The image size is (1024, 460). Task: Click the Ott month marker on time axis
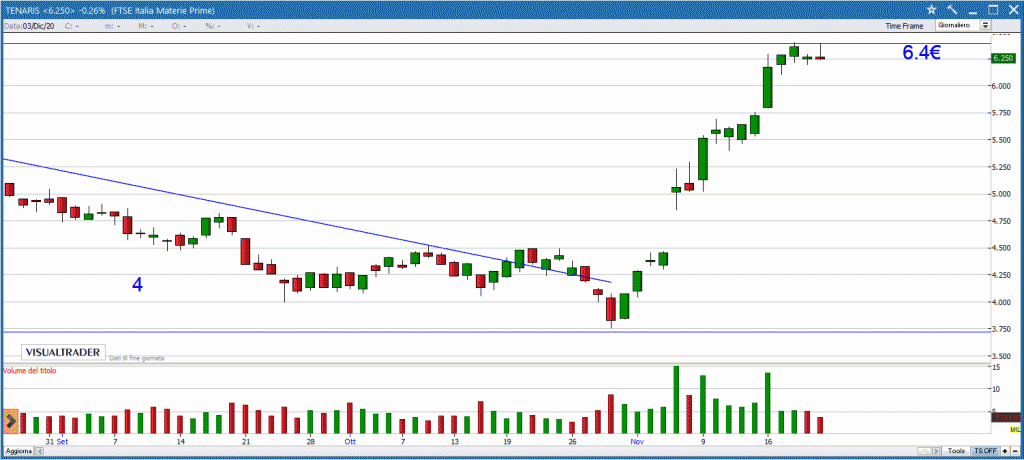(350, 440)
